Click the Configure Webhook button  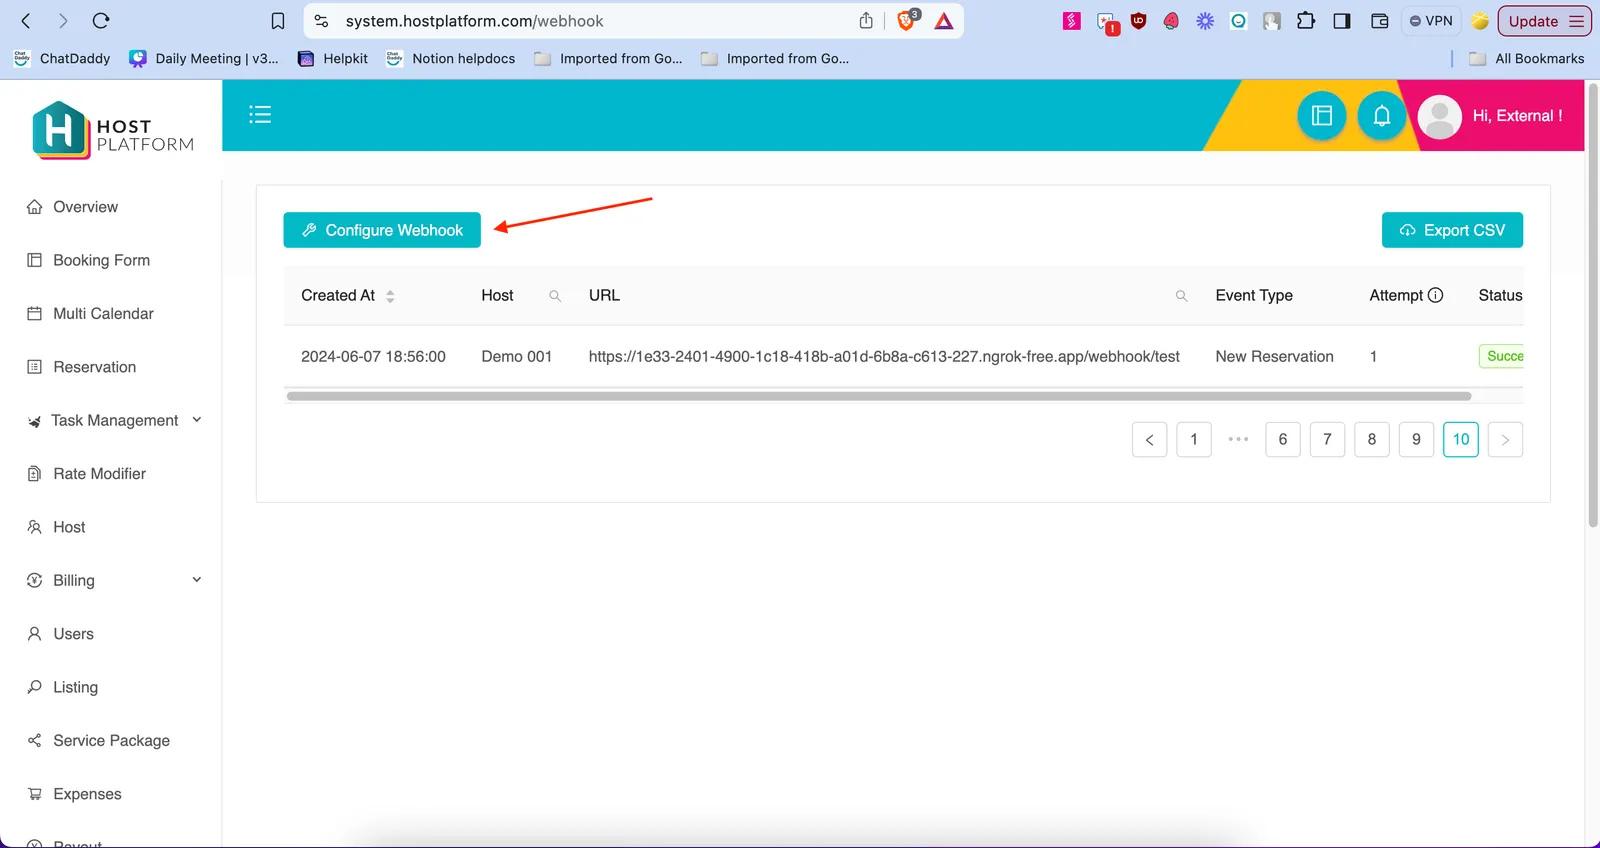tap(382, 230)
